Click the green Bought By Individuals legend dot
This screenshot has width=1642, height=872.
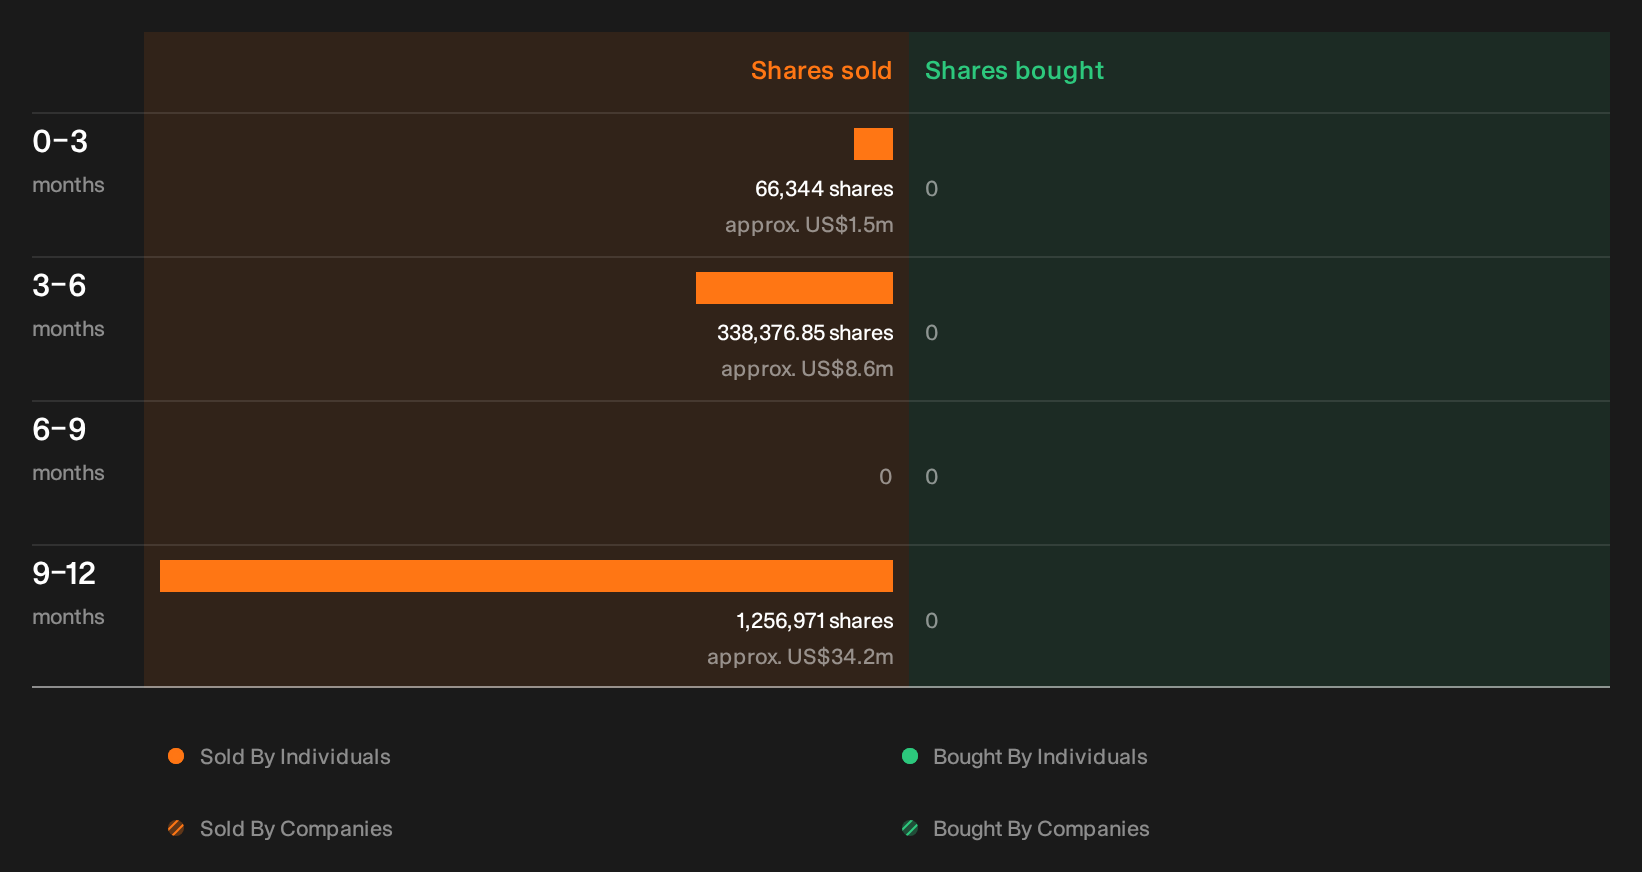pos(910,756)
